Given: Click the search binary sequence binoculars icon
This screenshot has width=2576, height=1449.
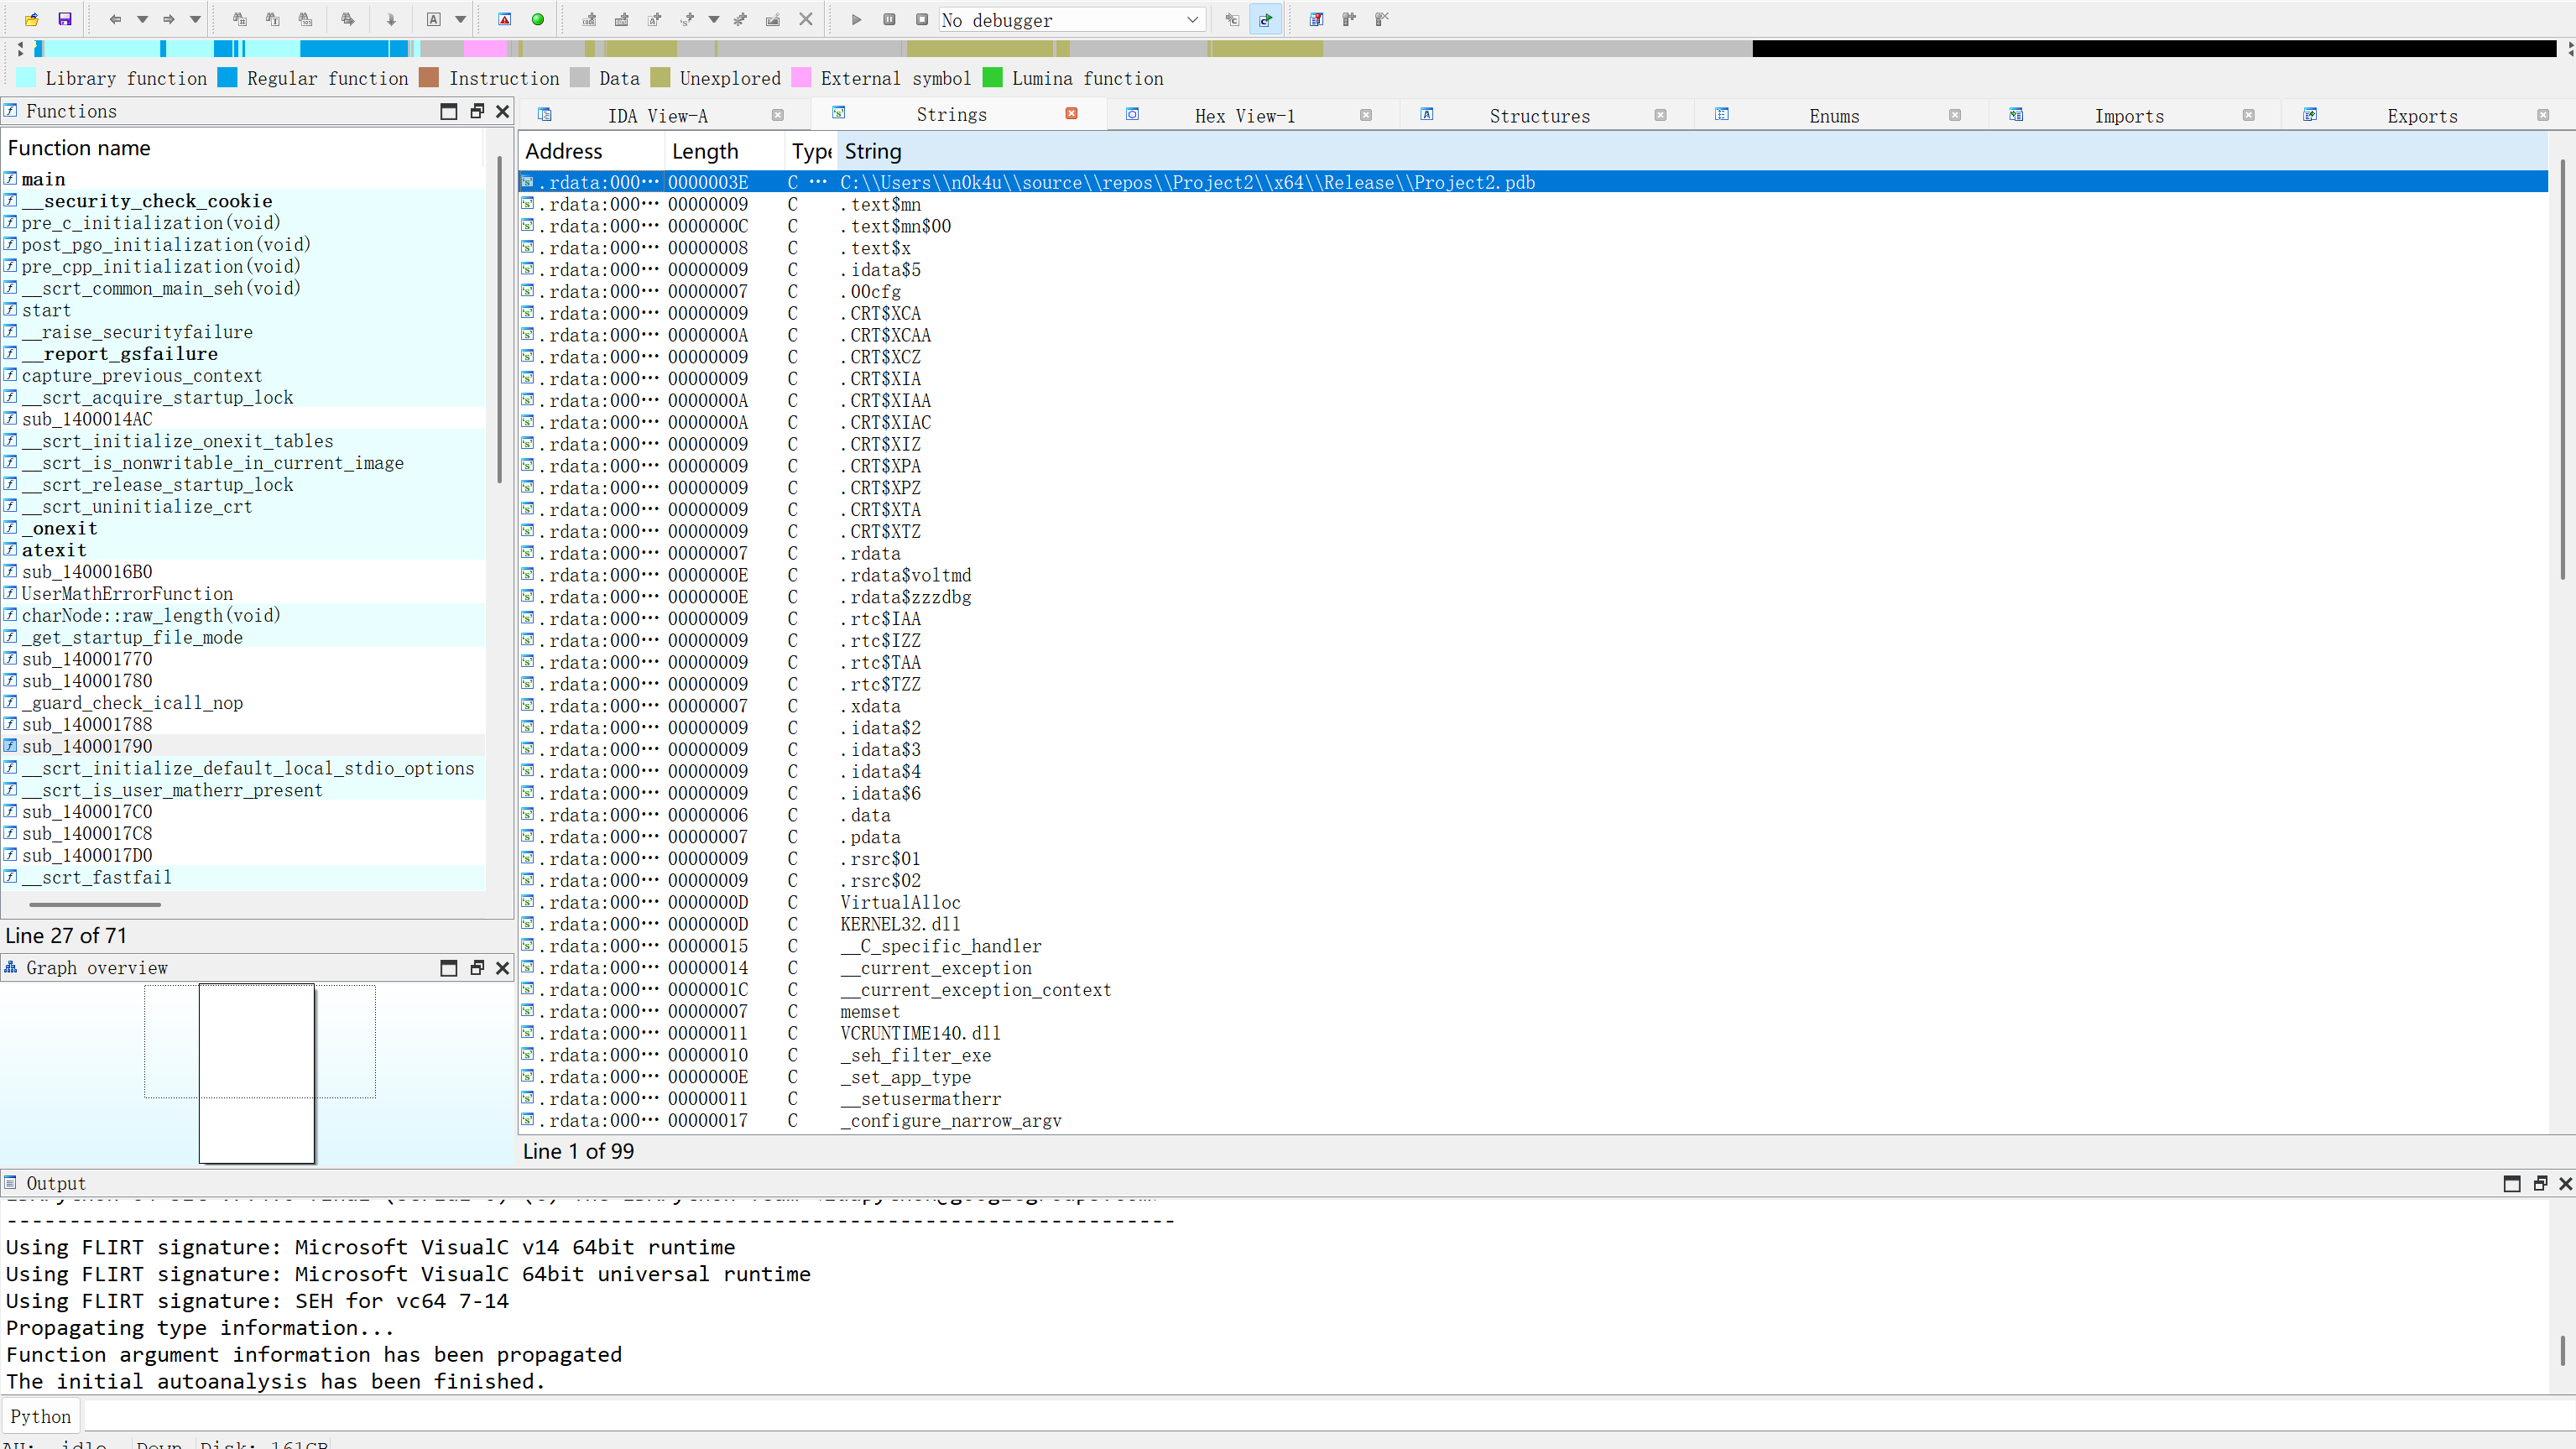Looking at the screenshot, I should 306,19.
